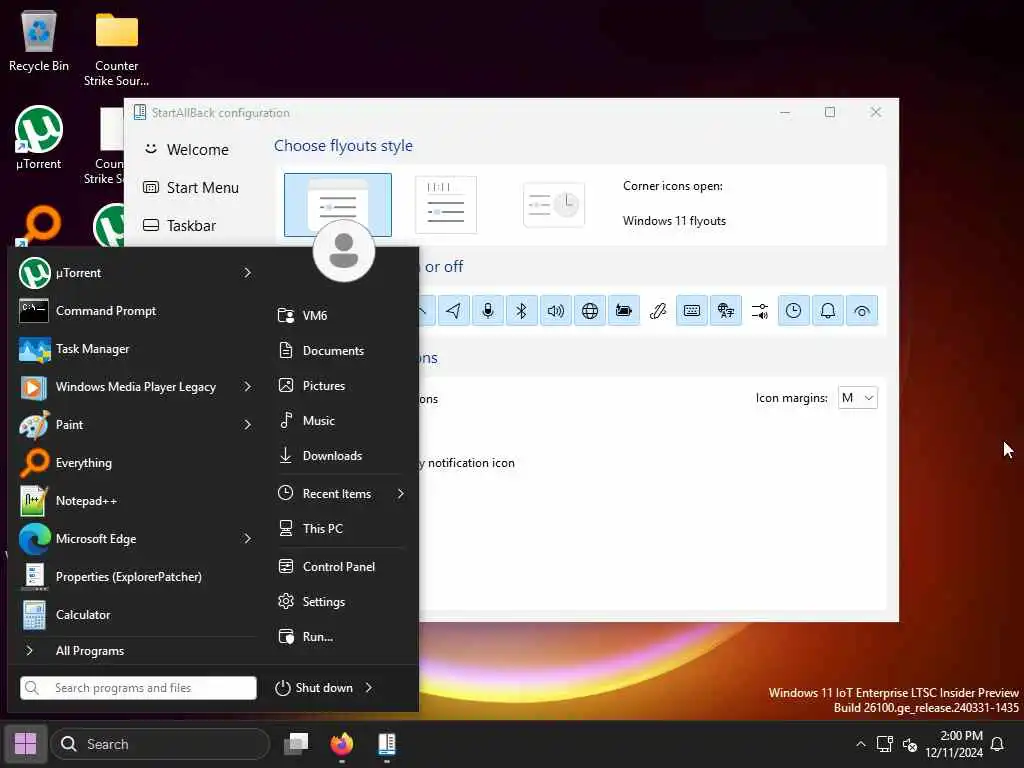Image resolution: width=1024 pixels, height=768 pixels.
Task: Toggle the pen ink workspace icon
Action: click(x=658, y=311)
